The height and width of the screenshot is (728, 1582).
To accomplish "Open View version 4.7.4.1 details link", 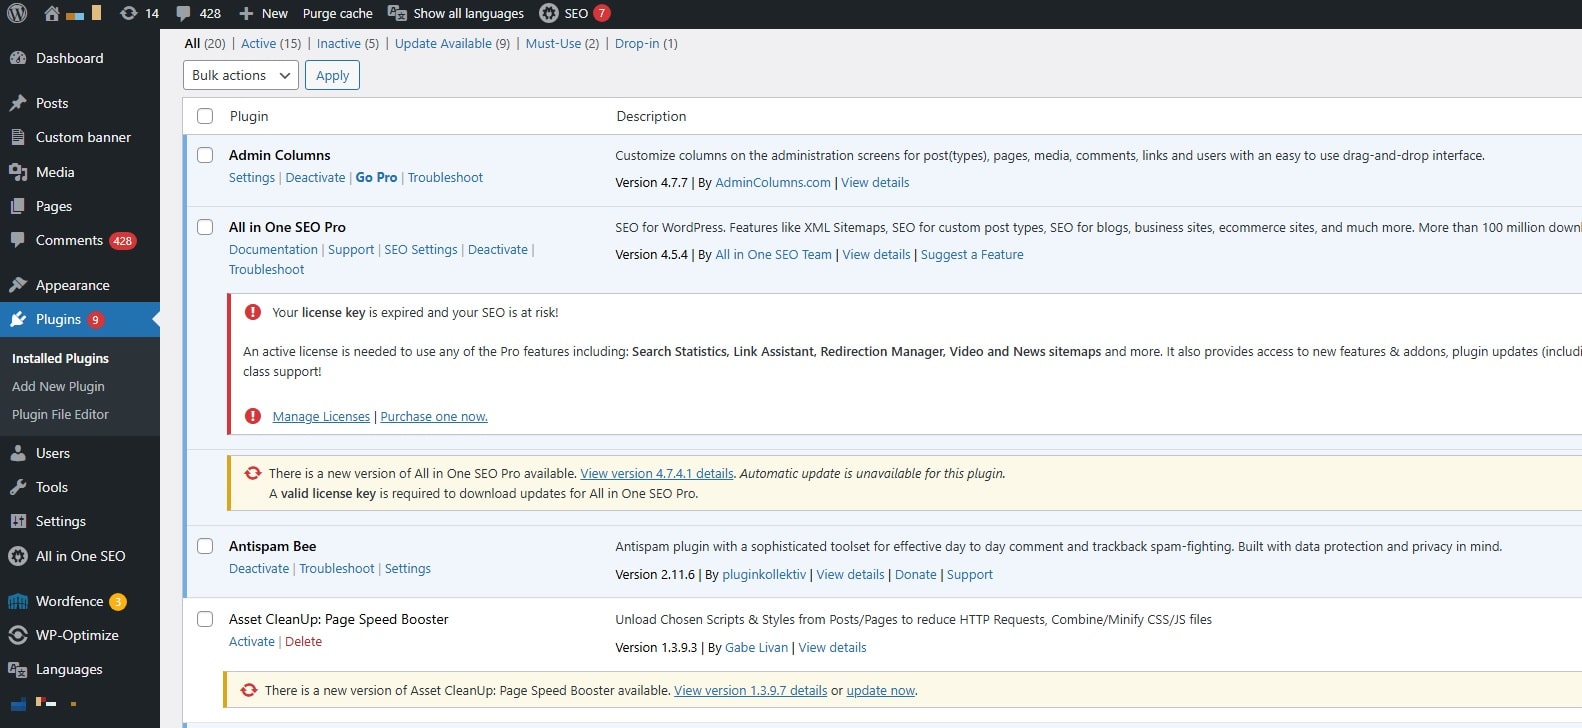I will pos(657,473).
